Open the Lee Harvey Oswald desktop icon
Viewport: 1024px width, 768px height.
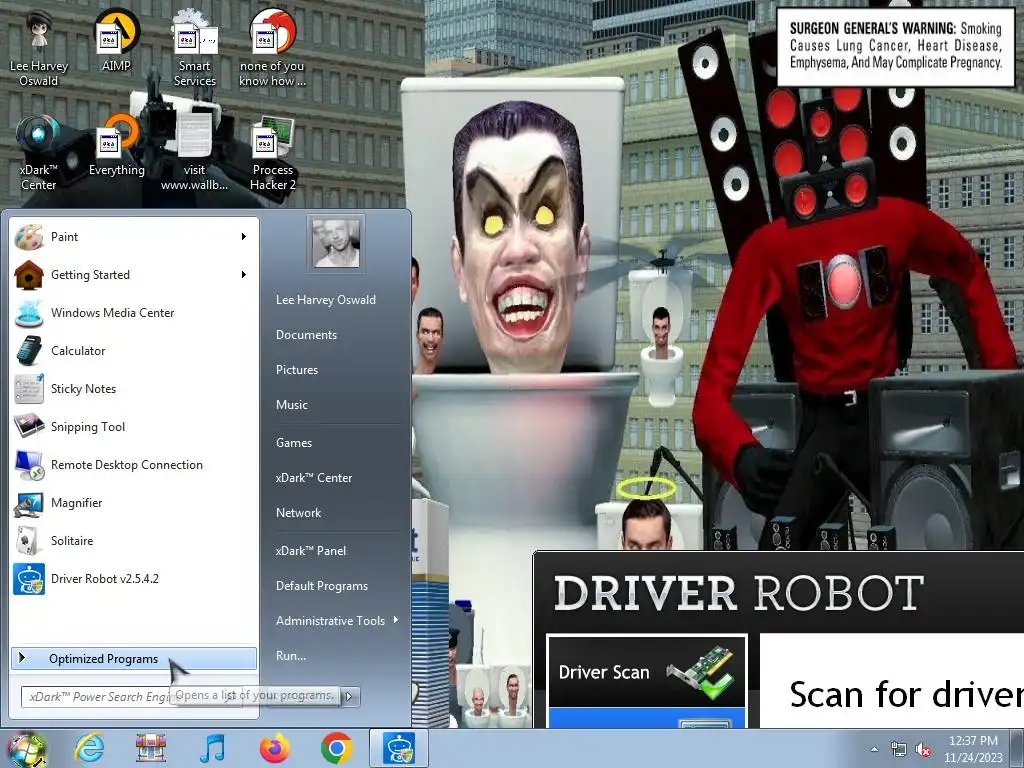click(39, 49)
